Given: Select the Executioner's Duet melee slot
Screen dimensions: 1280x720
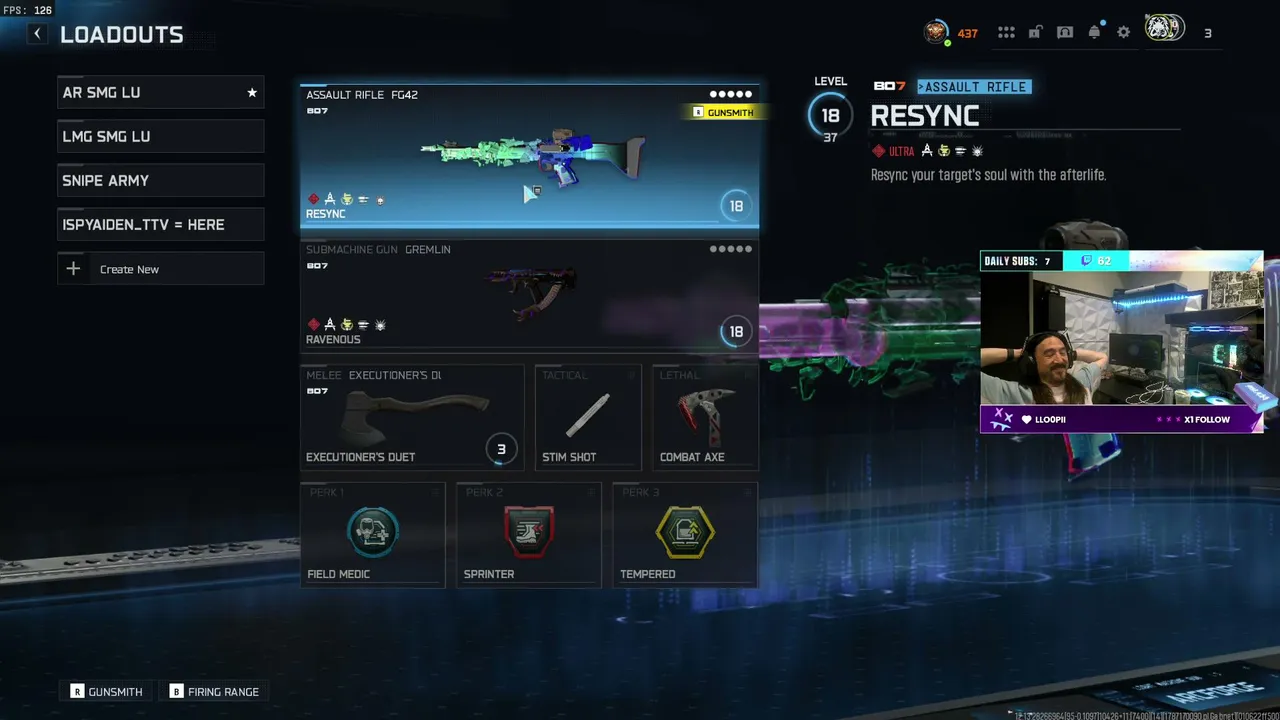Looking at the screenshot, I should tap(412, 417).
